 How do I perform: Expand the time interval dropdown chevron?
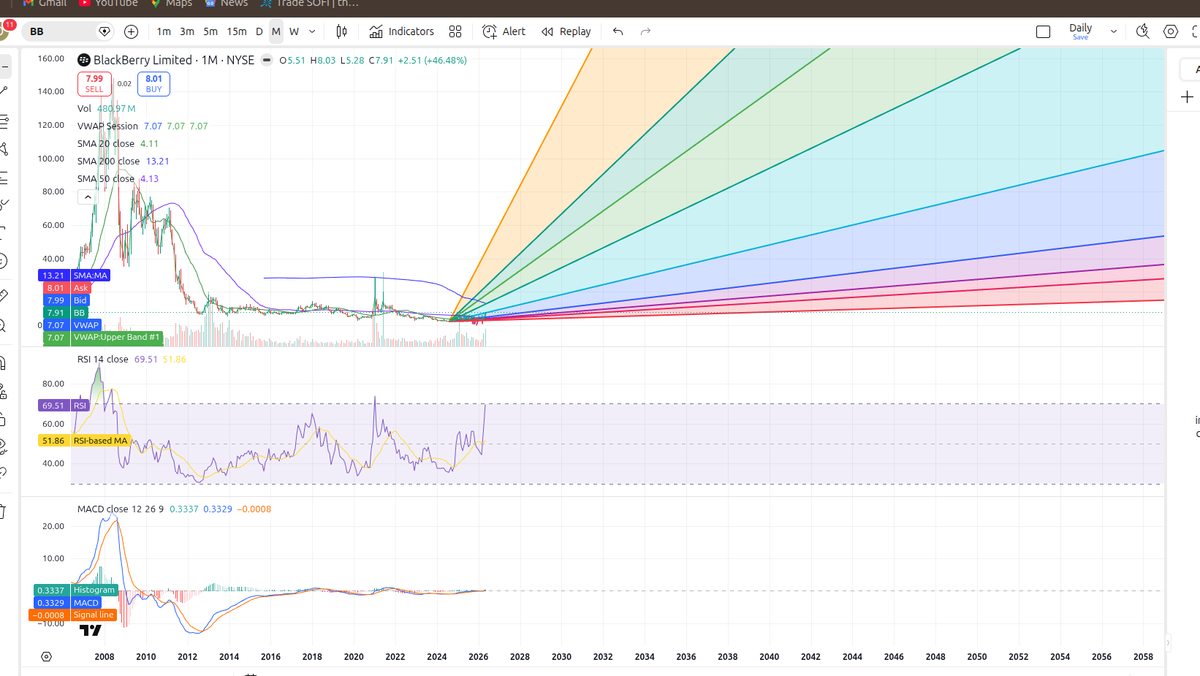(312, 32)
